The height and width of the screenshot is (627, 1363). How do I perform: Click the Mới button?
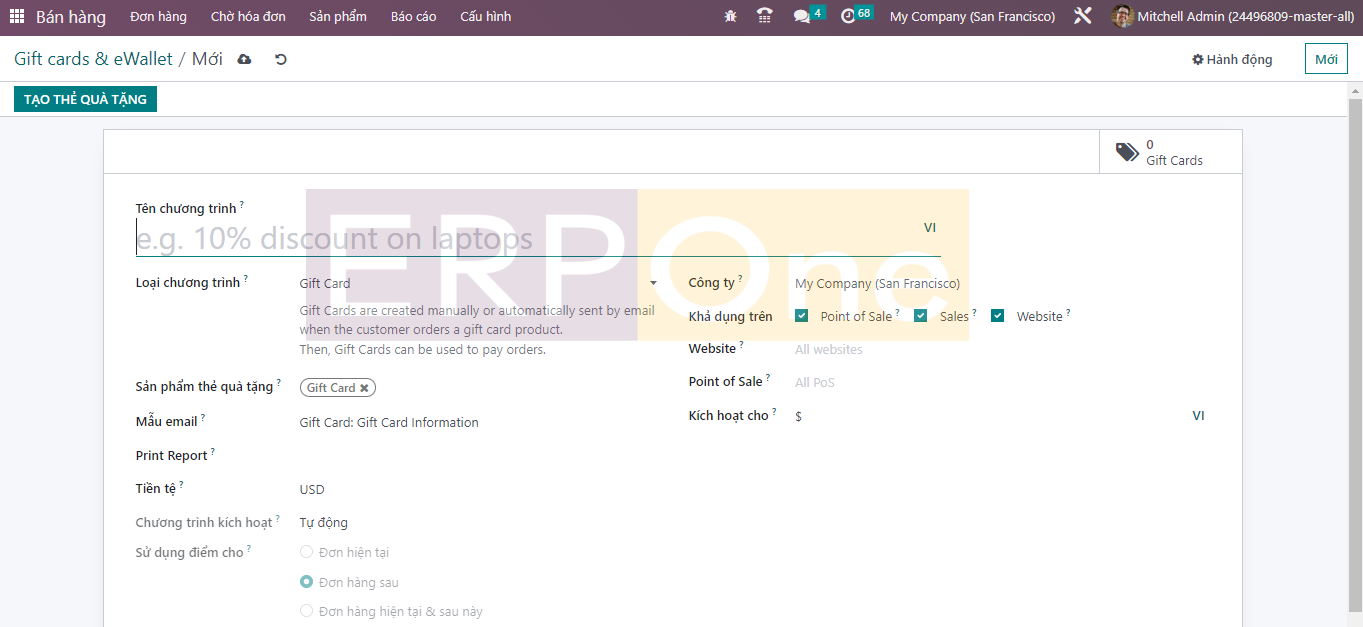pos(1326,60)
